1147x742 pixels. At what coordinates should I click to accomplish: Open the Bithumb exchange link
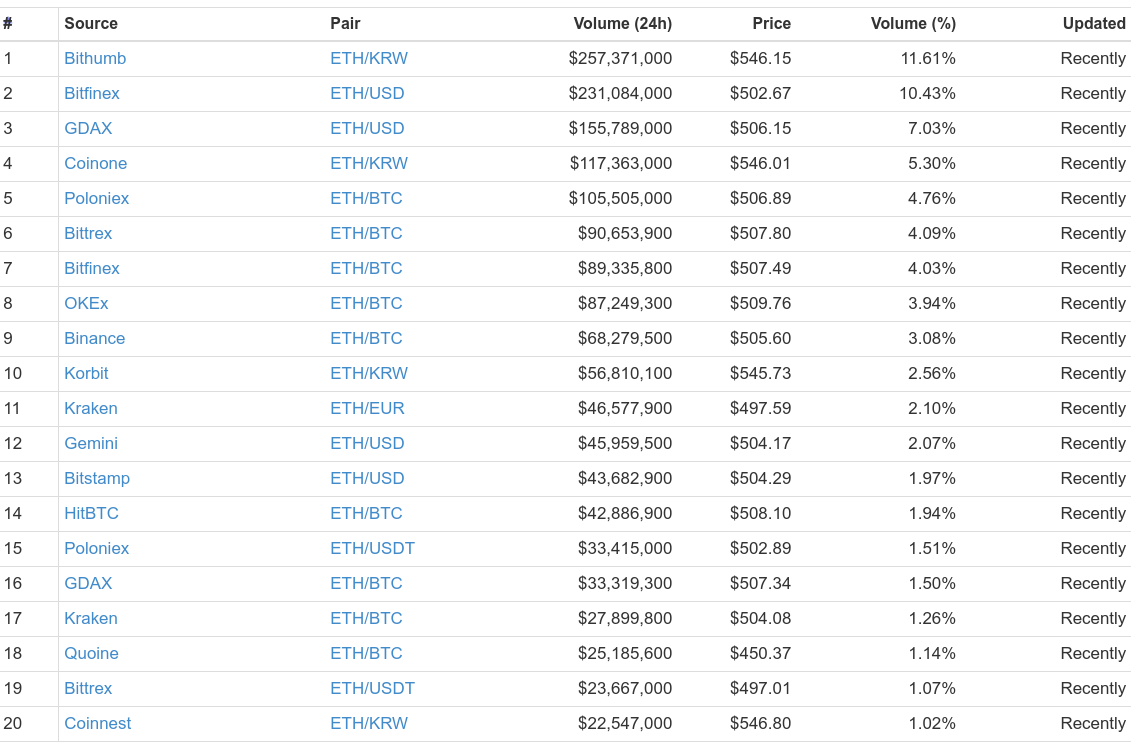point(95,59)
